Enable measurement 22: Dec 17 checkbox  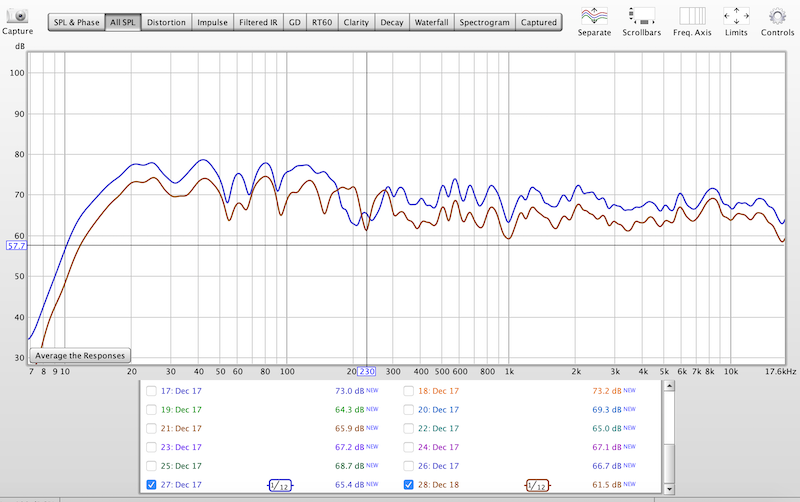coord(408,429)
